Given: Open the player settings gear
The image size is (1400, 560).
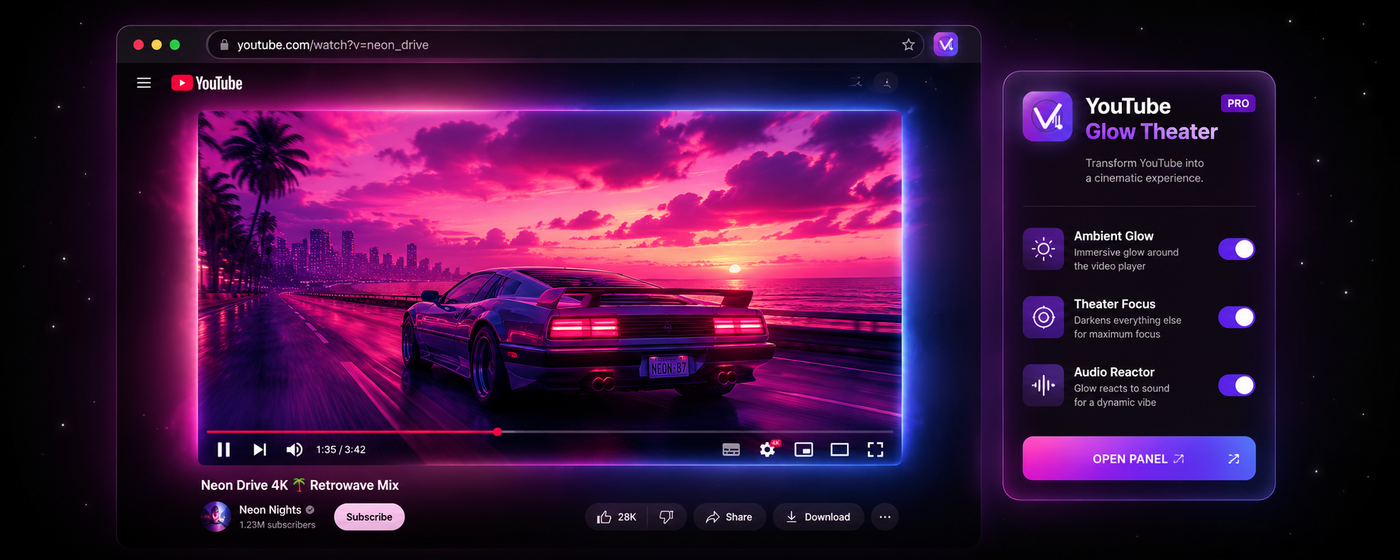Looking at the screenshot, I should coord(768,449).
